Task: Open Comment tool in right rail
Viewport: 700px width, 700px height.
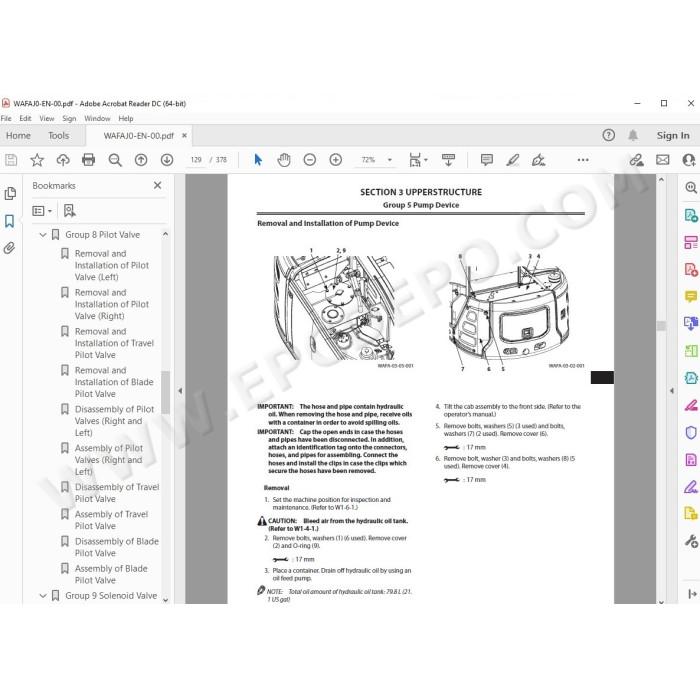Action: [691, 296]
